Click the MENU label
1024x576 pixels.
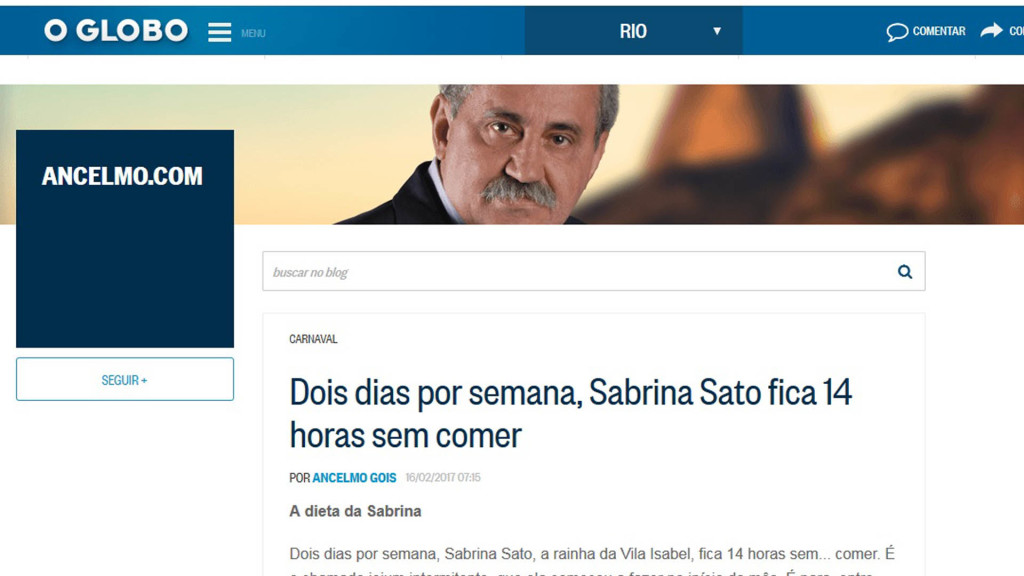click(253, 33)
